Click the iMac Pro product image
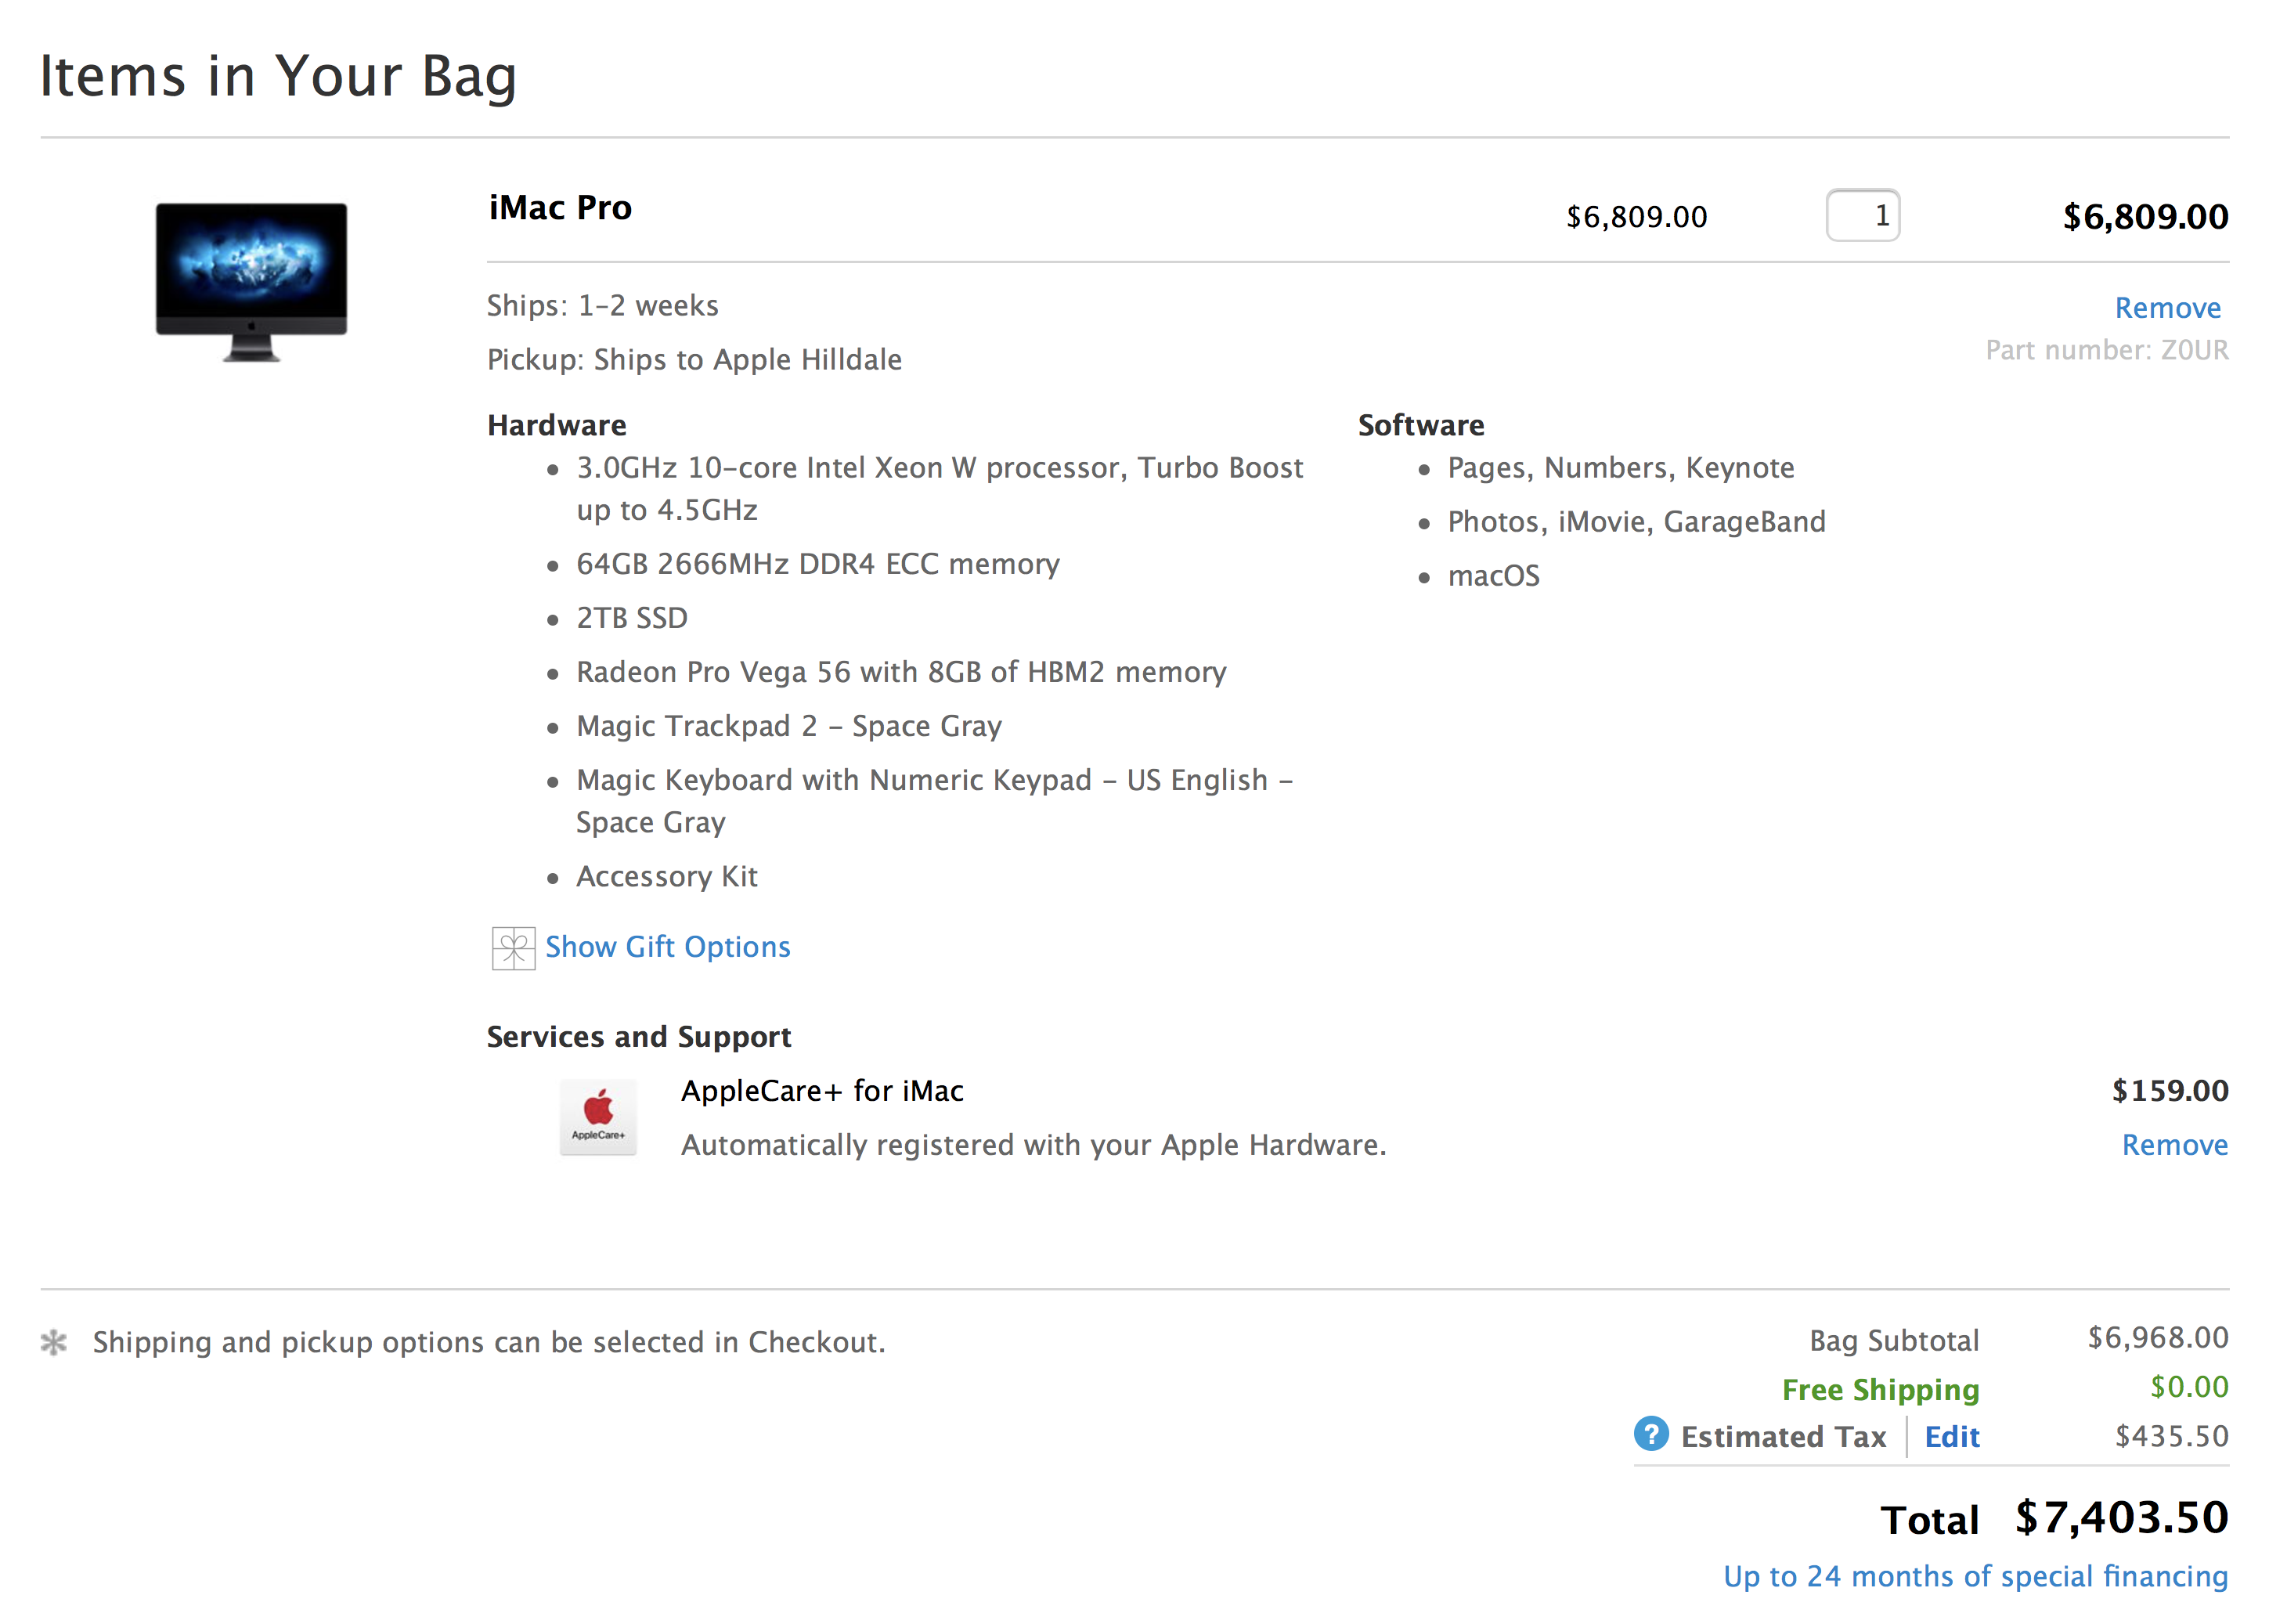This screenshot has width=2269, height=1624. (x=251, y=281)
